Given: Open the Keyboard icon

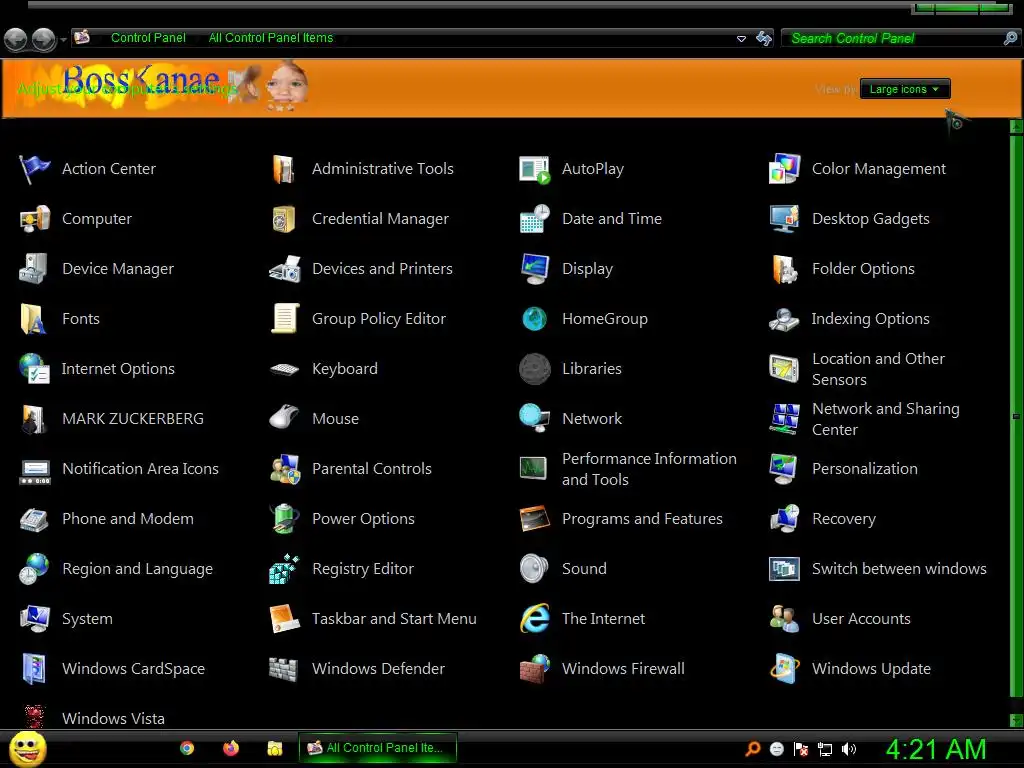Looking at the screenshot, I should 284,370.
